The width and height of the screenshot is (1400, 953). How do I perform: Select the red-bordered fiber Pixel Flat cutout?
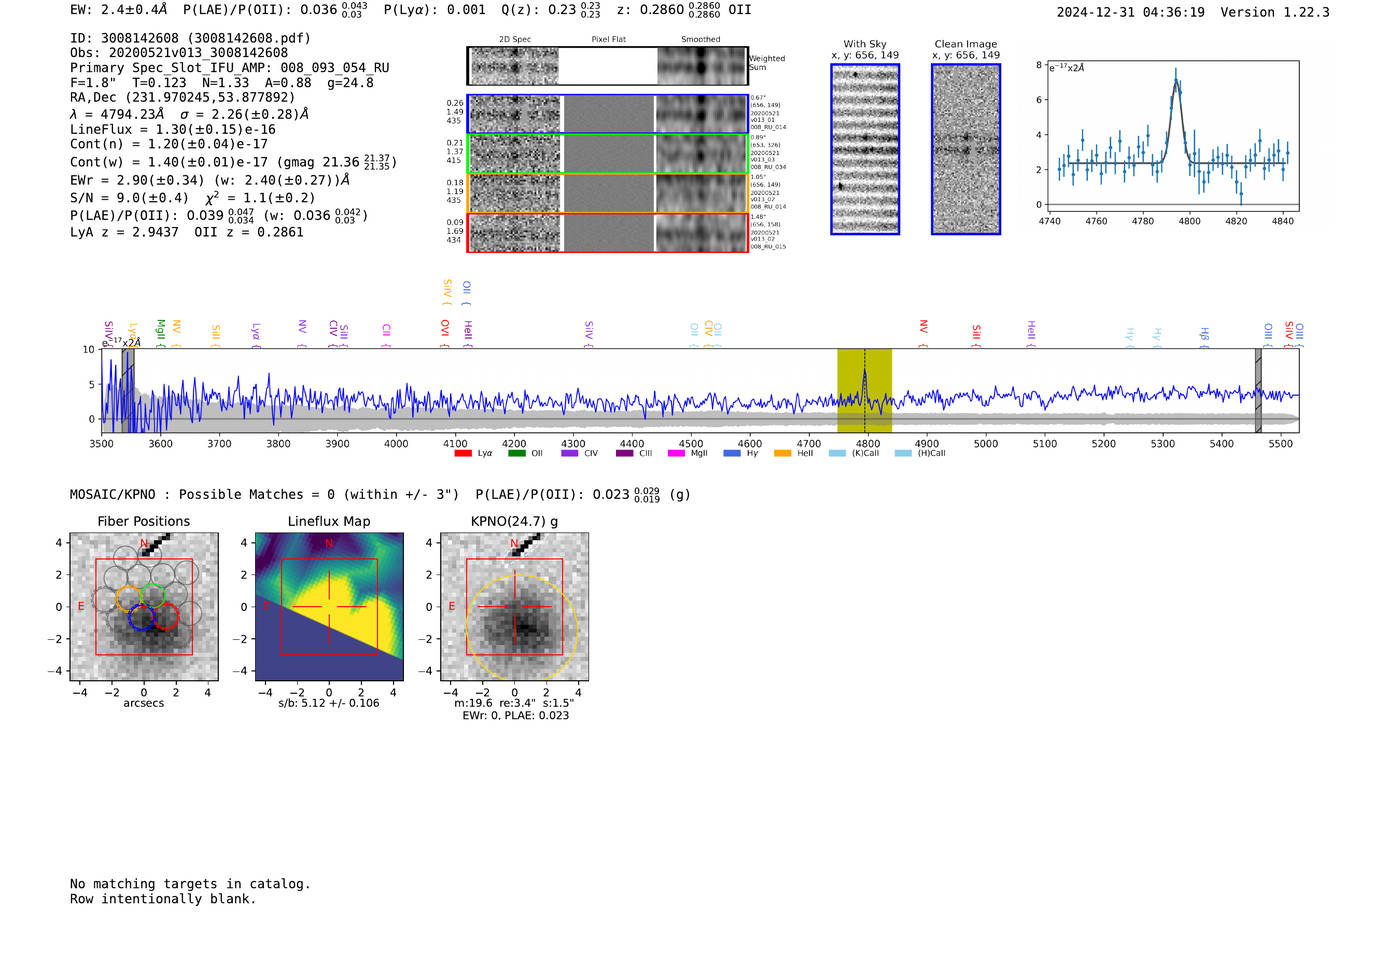pos(608,232)
